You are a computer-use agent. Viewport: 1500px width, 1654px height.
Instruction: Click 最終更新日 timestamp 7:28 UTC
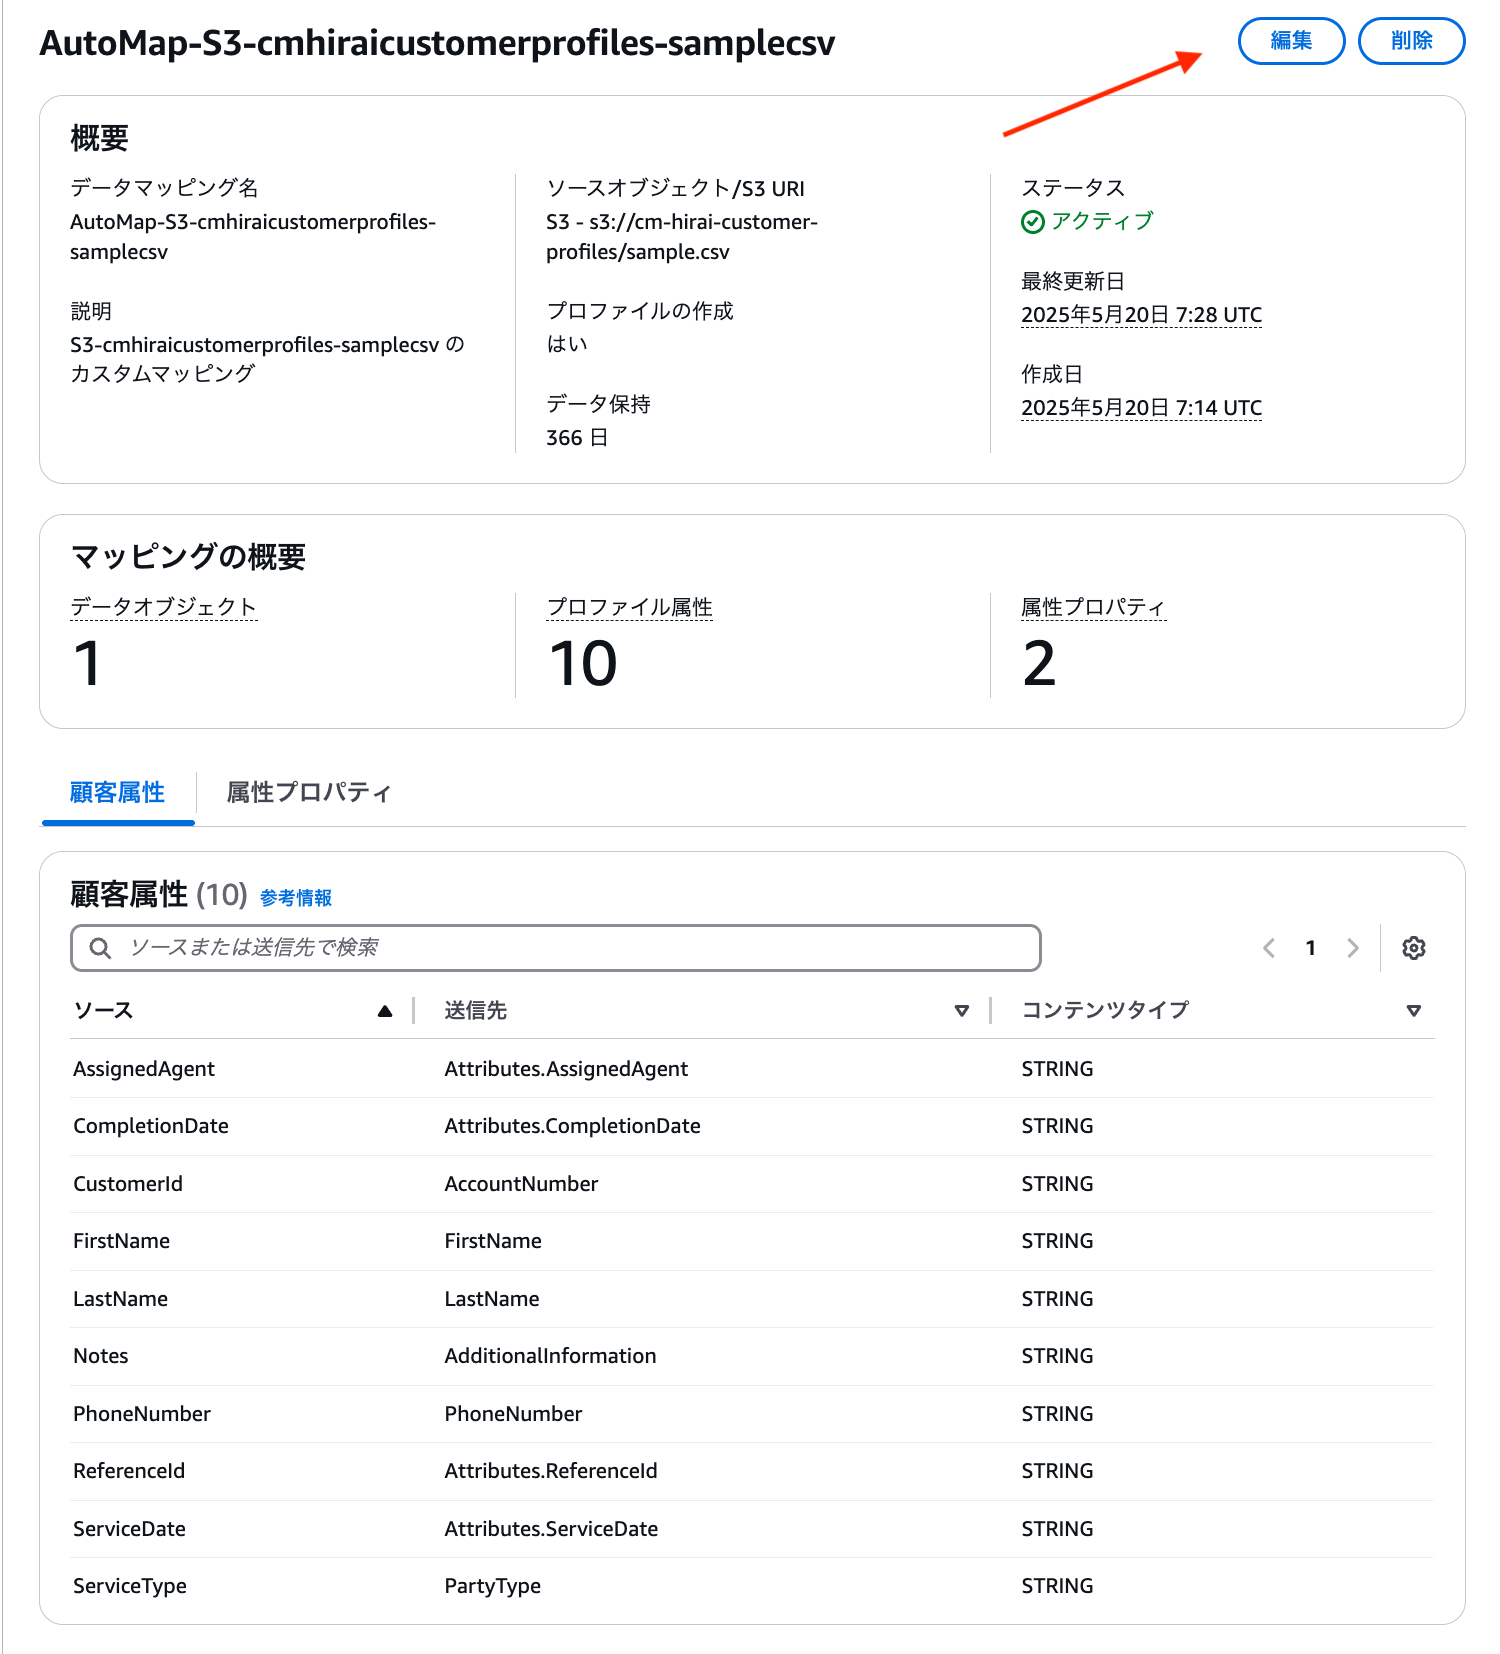[x=1141, y=315]
